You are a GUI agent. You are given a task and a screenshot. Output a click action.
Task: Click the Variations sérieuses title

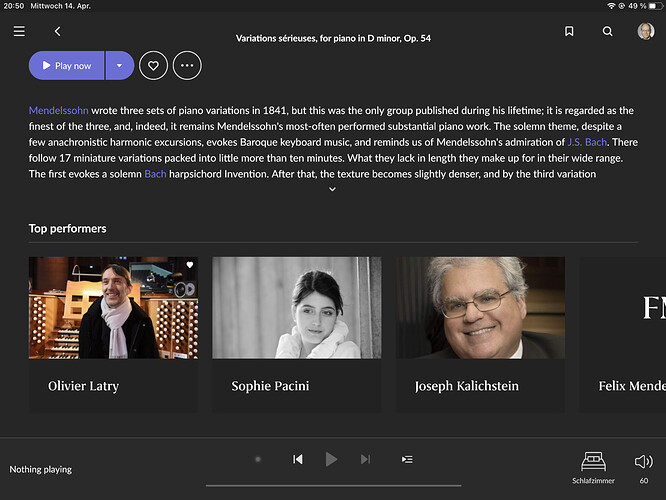coord(333,38)
